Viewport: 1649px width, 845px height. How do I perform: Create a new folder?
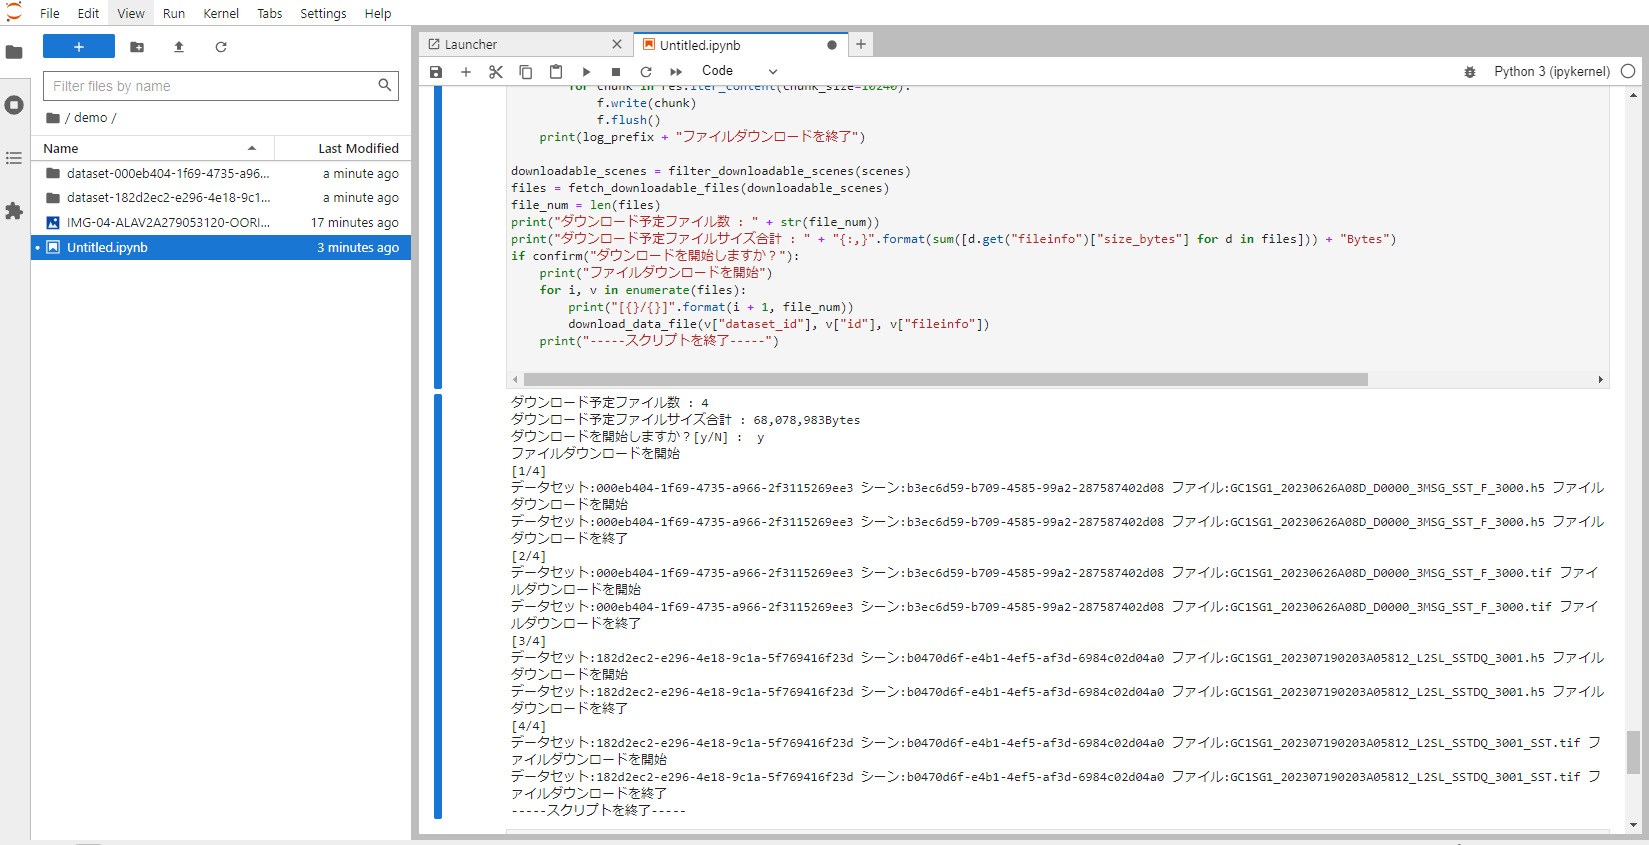coord(137,47)
